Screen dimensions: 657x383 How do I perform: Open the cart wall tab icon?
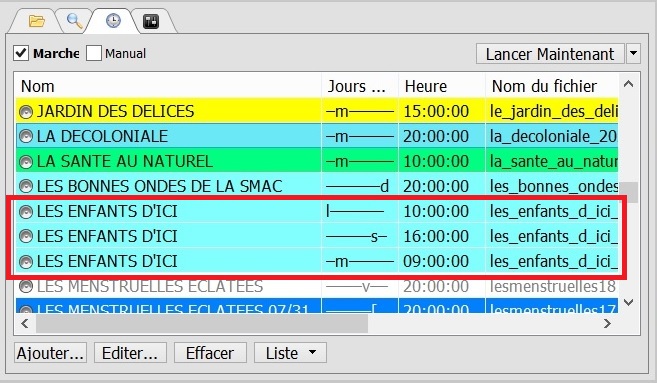[x=151, y=21]
